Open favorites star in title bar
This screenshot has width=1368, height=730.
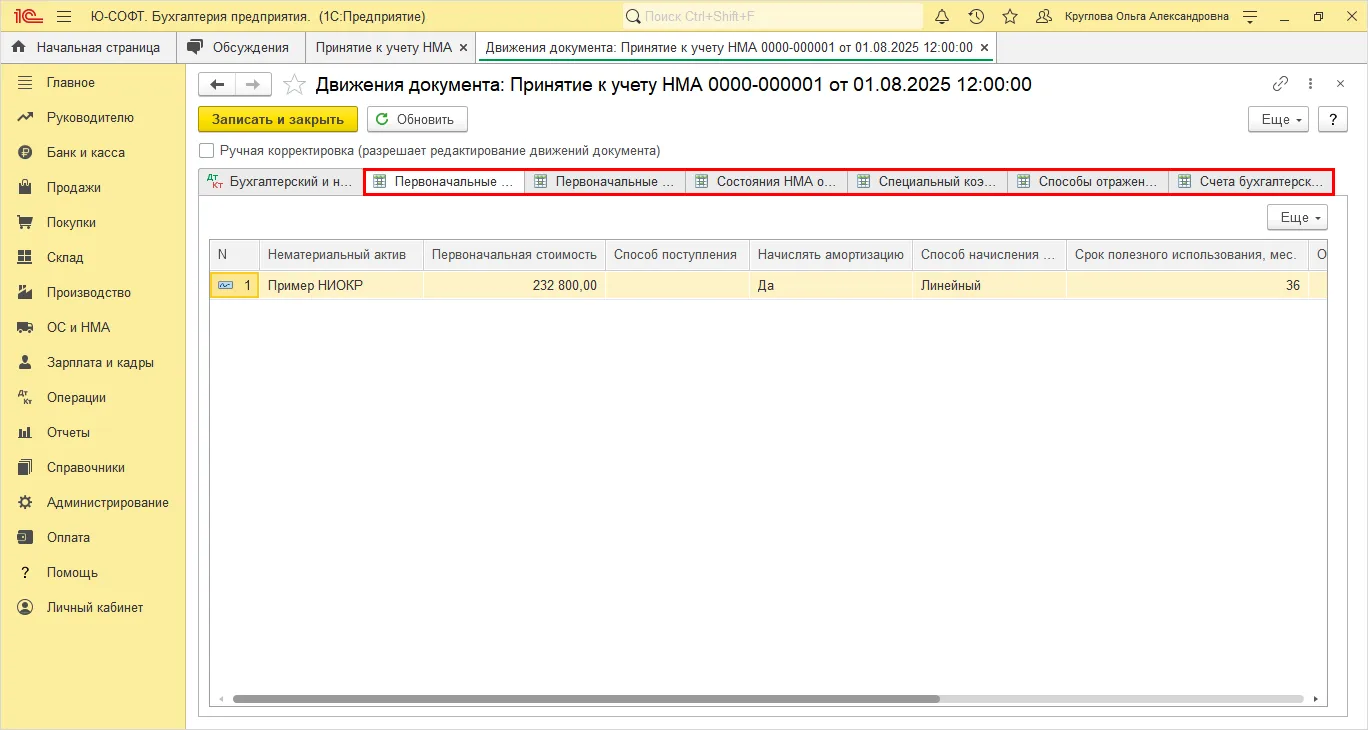[x=1010, y=17]
